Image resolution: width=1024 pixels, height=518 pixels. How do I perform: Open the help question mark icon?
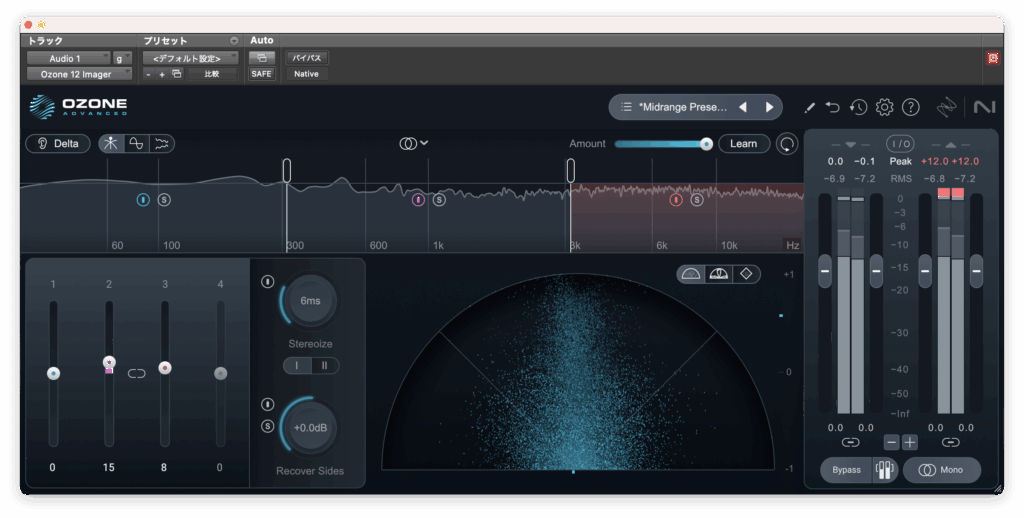click(910, 107)
